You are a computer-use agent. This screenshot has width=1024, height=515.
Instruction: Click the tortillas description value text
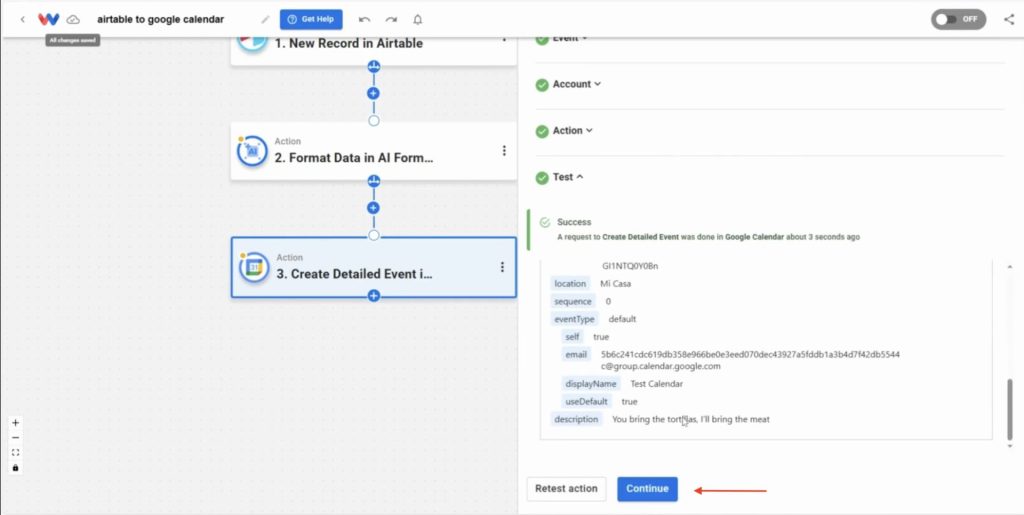(x=691, y=419)
